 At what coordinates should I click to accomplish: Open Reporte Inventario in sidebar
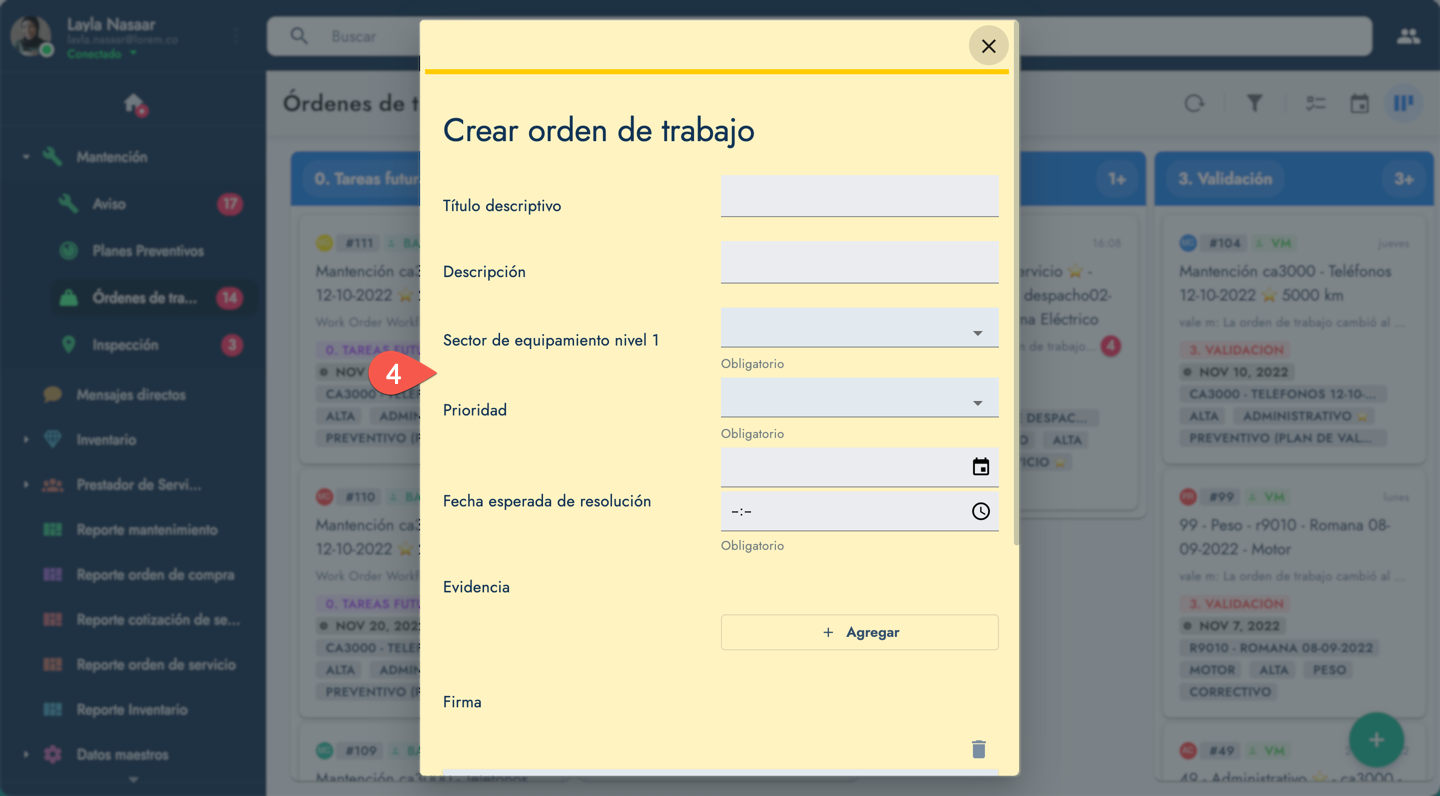pos(132,710)
